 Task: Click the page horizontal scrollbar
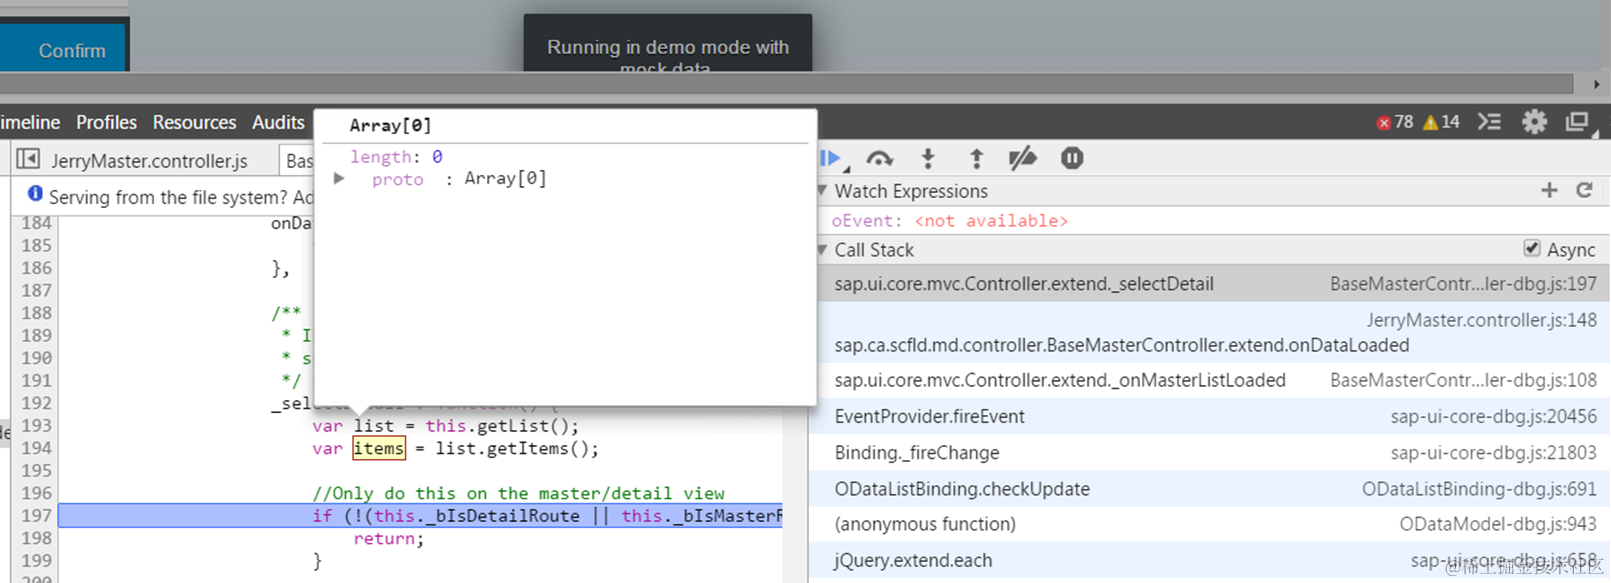pos(787,84)
